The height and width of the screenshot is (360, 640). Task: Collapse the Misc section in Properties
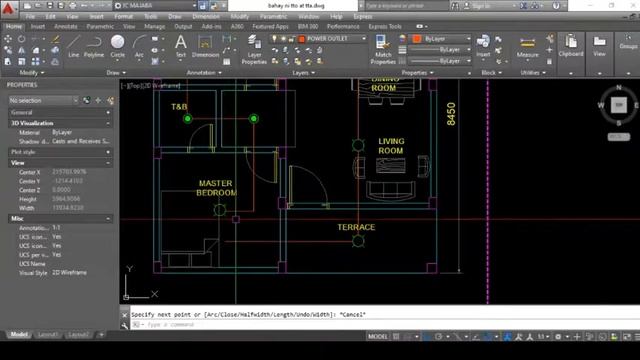coord(108,219)
